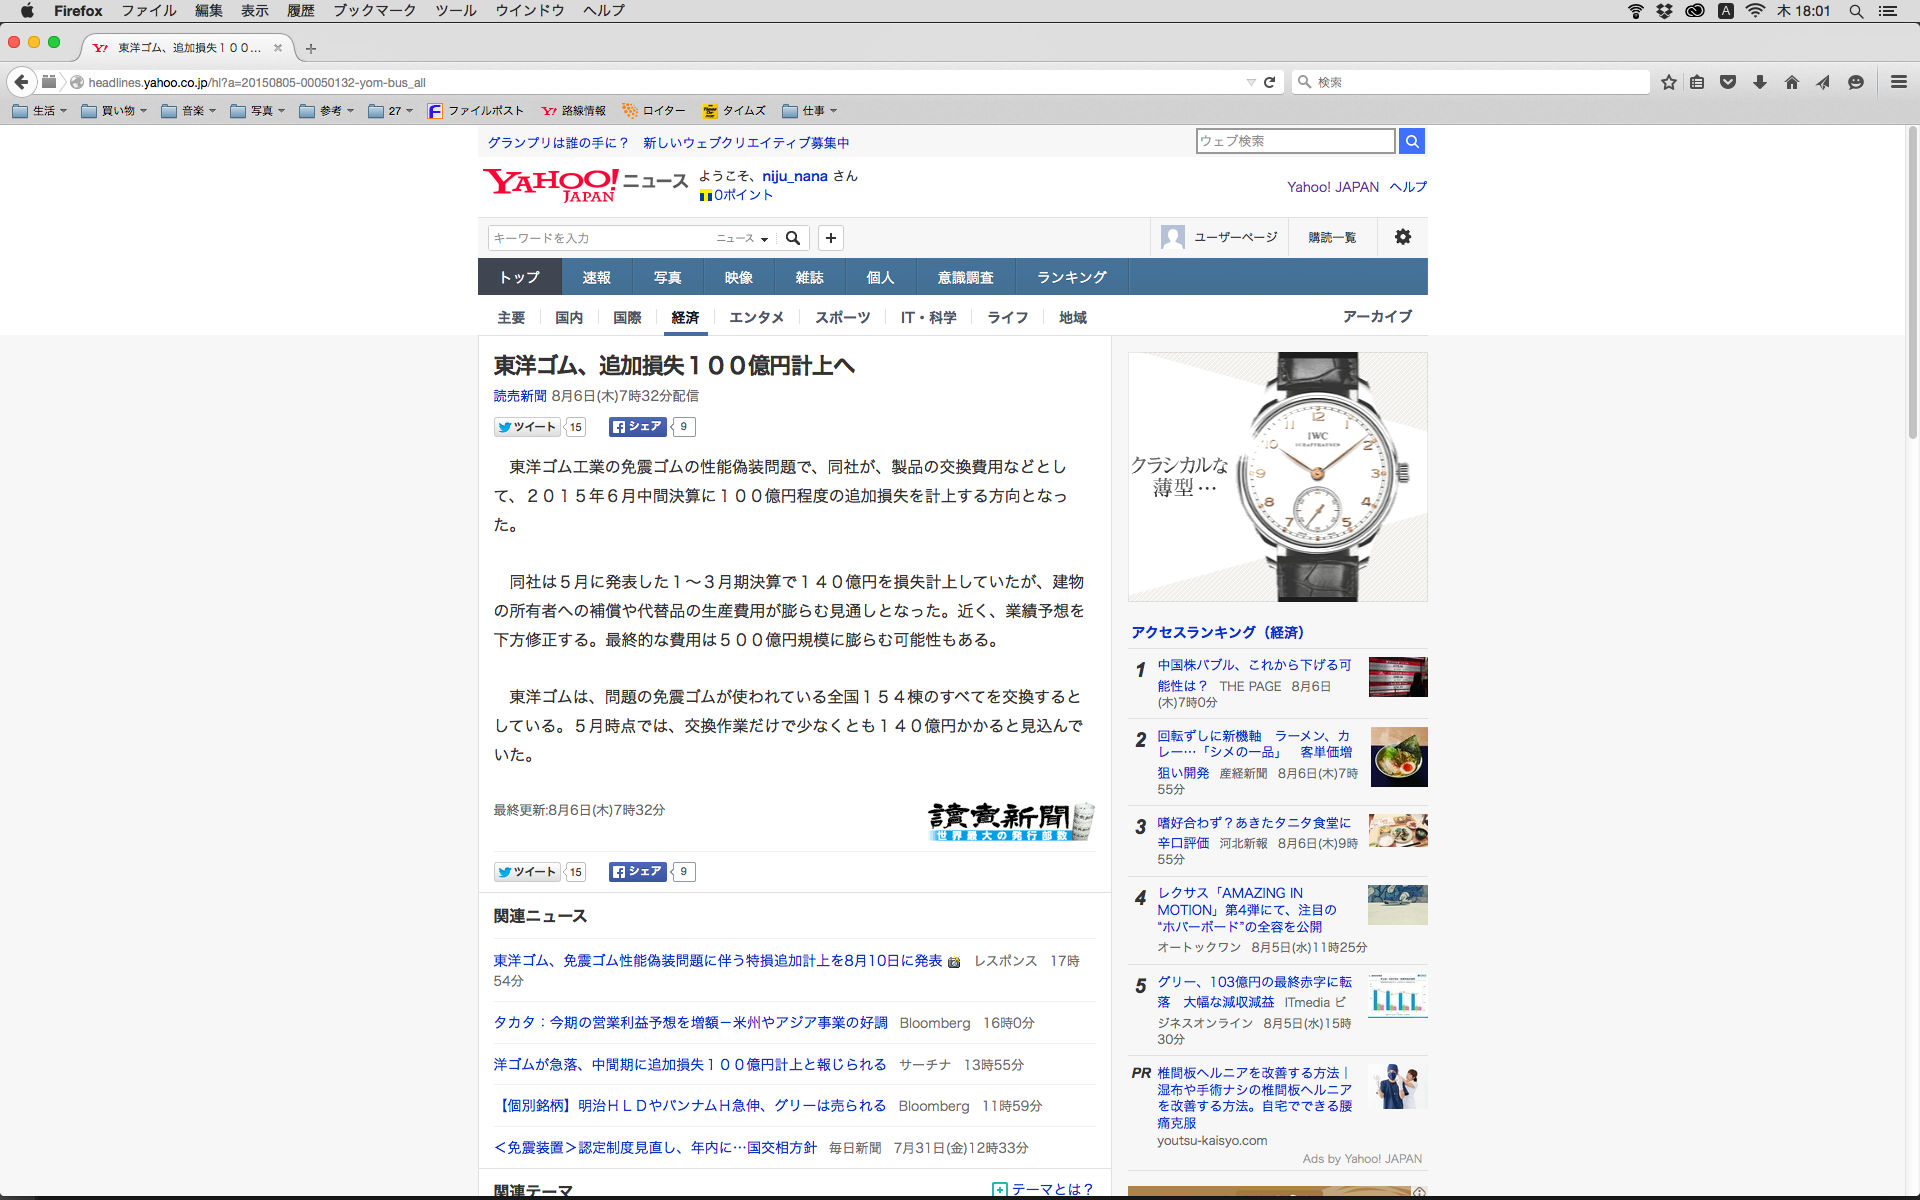
Task: Switch to the ランキング tab
Action: [x=1071, y=277]
